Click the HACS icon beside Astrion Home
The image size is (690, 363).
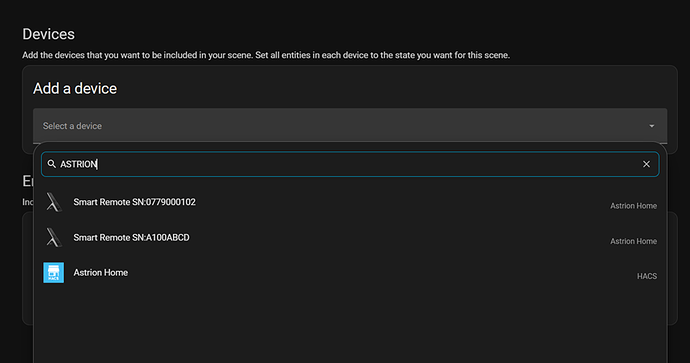[54, 273]
